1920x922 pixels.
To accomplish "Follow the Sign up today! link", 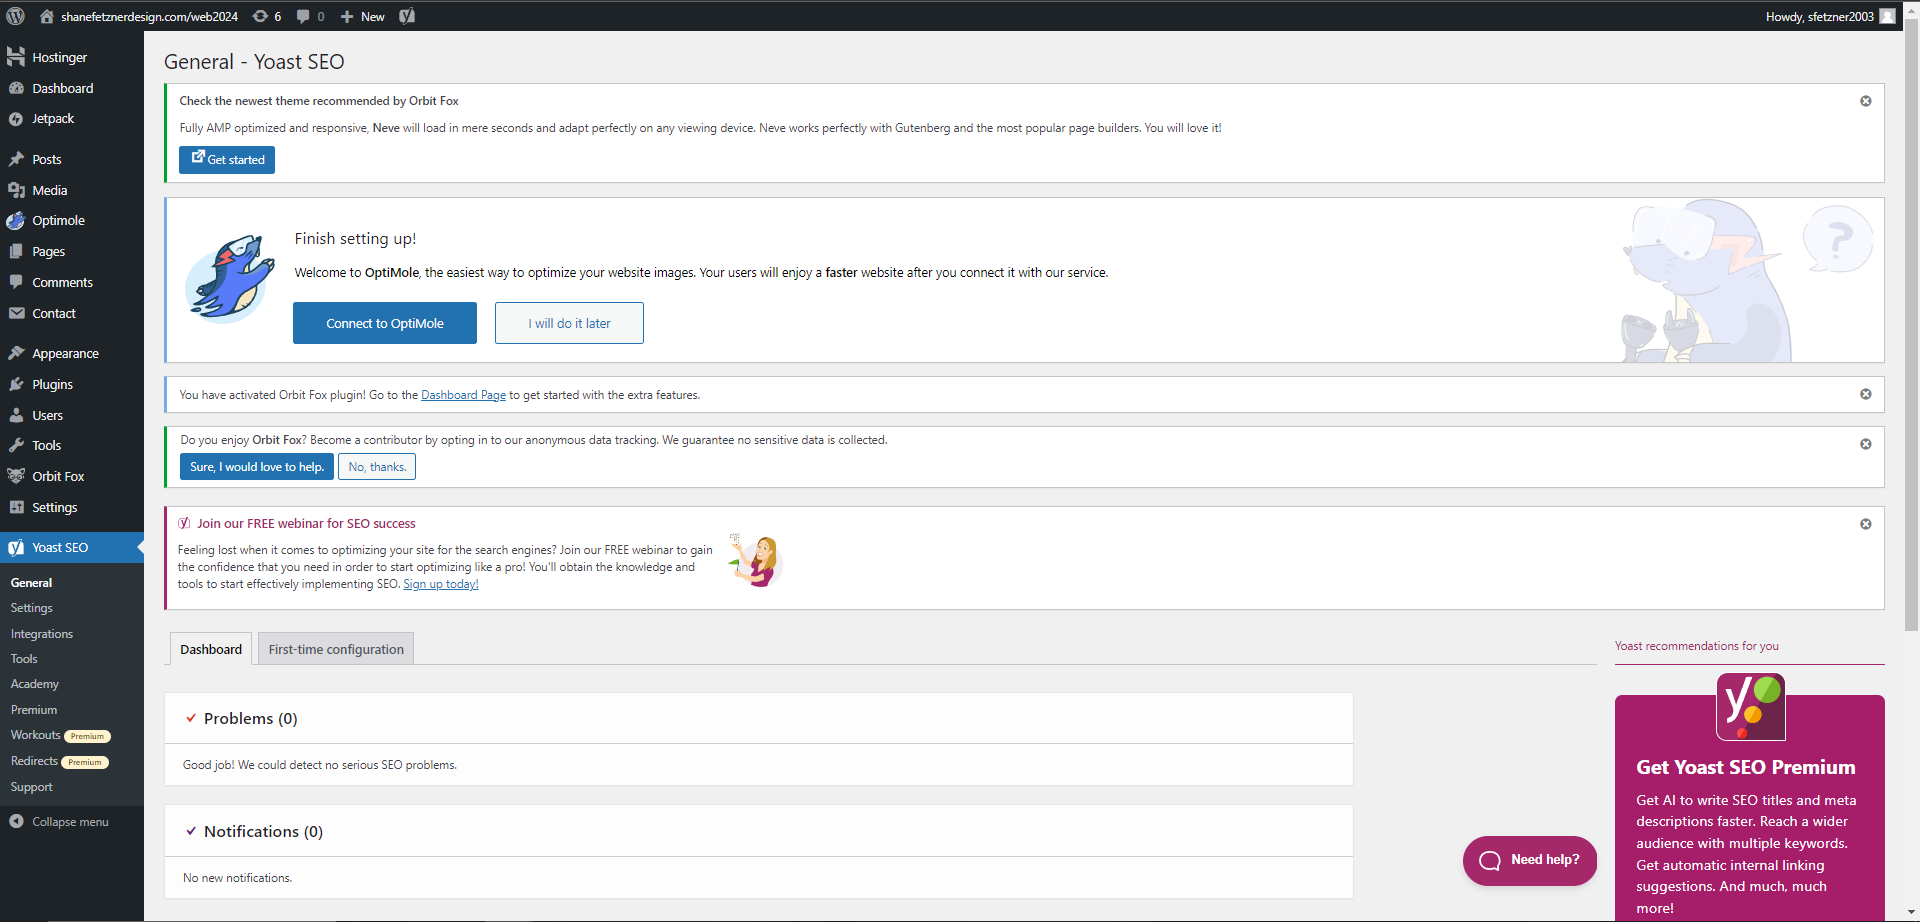I will tap(440, 584).
